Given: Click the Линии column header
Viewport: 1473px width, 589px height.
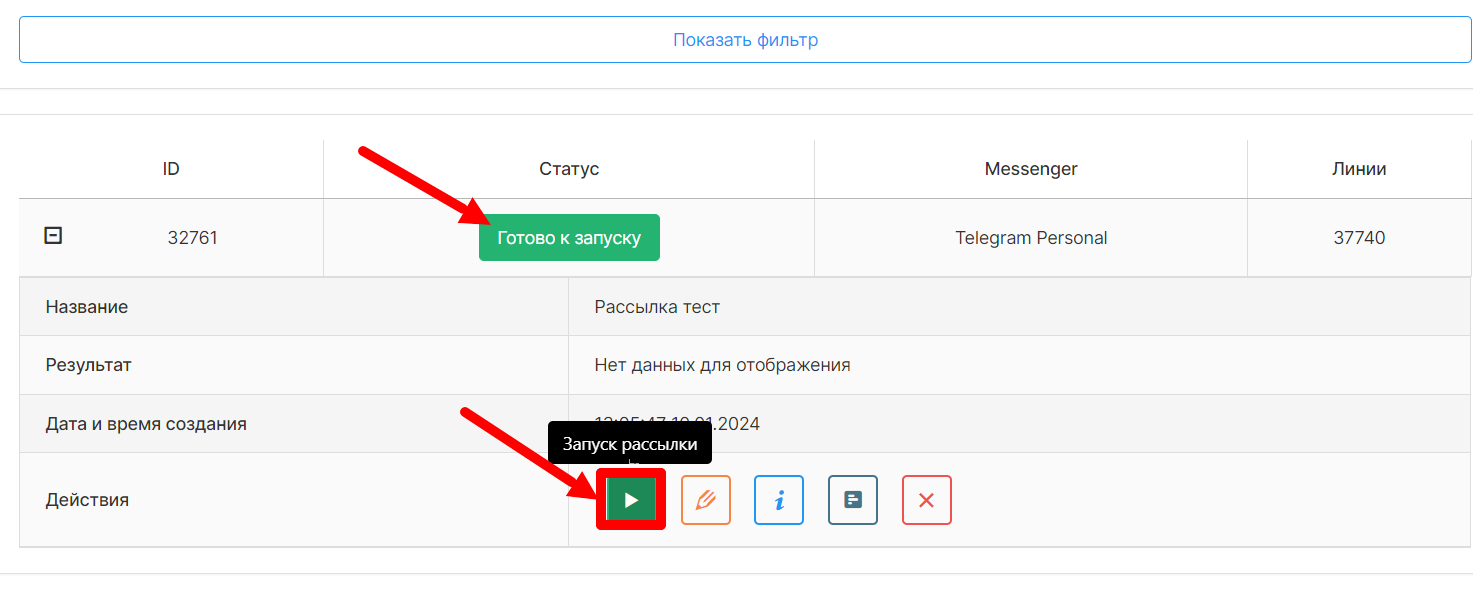Looking at the screenshot, I should (1359, 169).
